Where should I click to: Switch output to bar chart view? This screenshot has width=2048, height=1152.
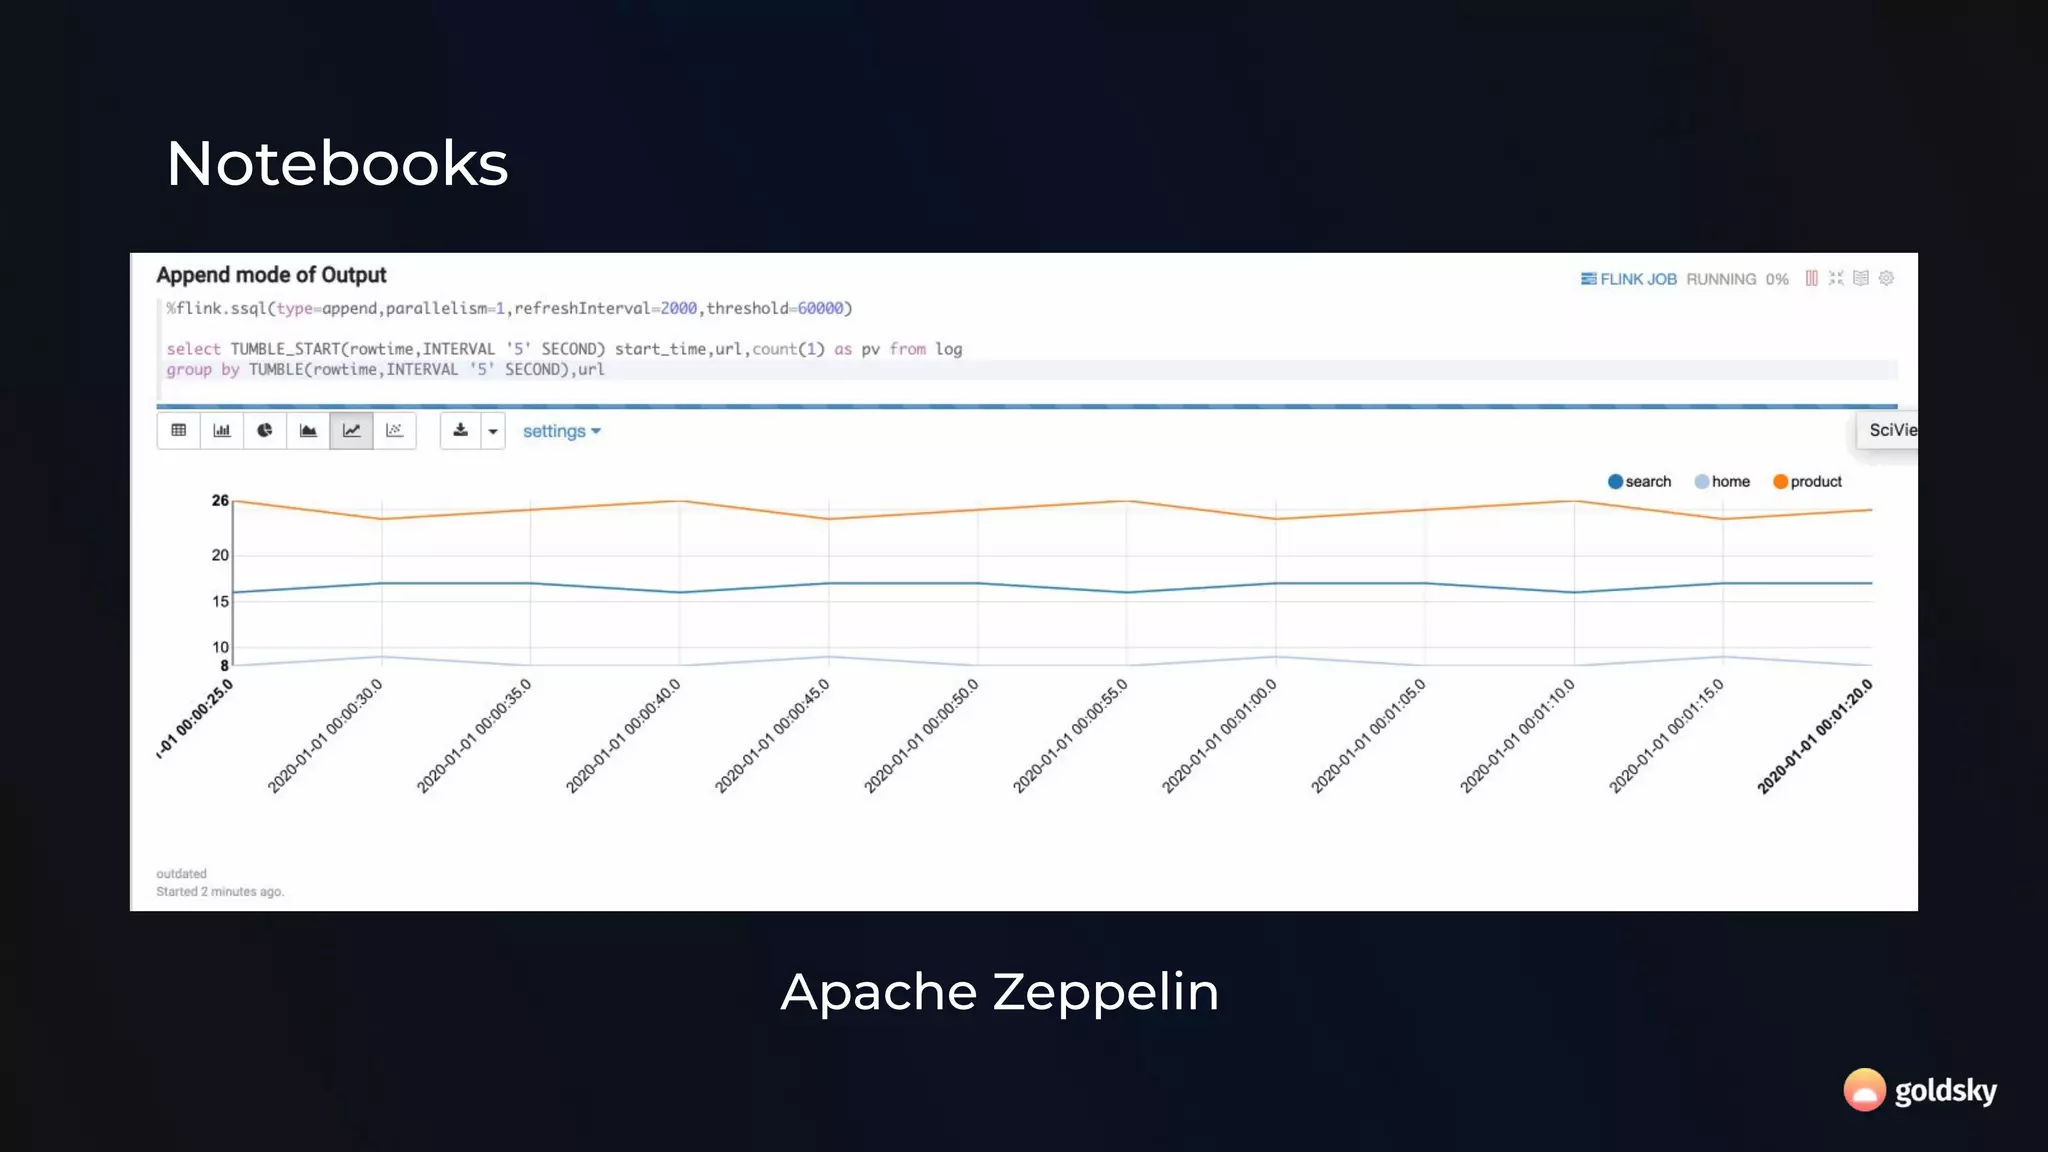click(222, 431)
